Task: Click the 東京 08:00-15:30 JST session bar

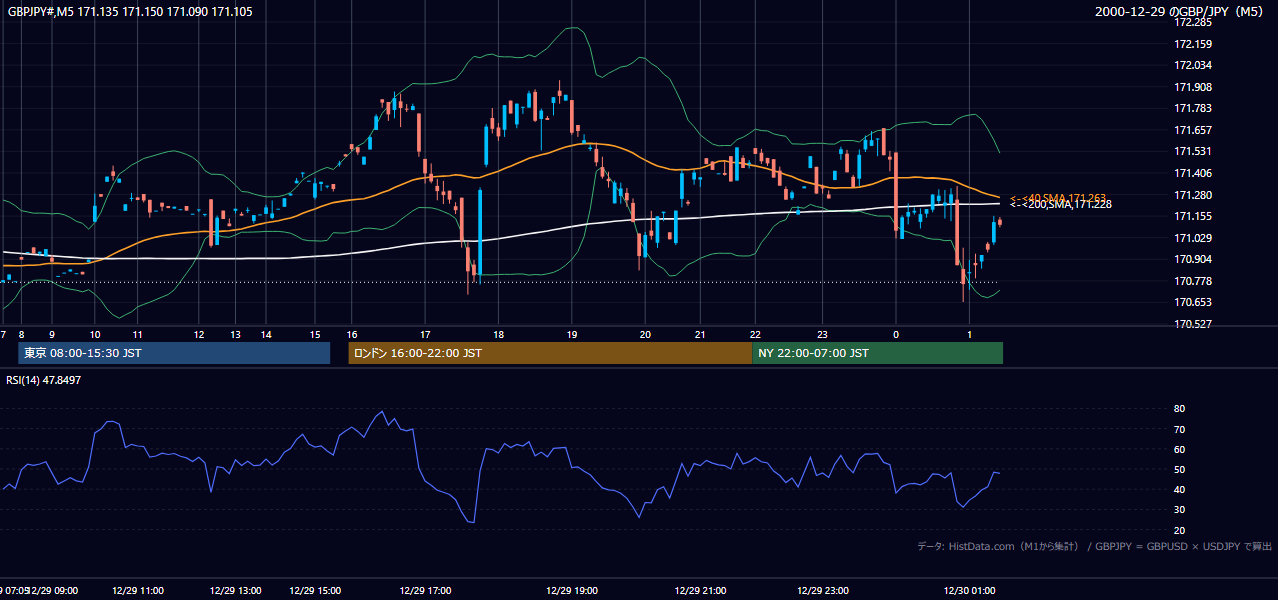Action: coord(174,353)
